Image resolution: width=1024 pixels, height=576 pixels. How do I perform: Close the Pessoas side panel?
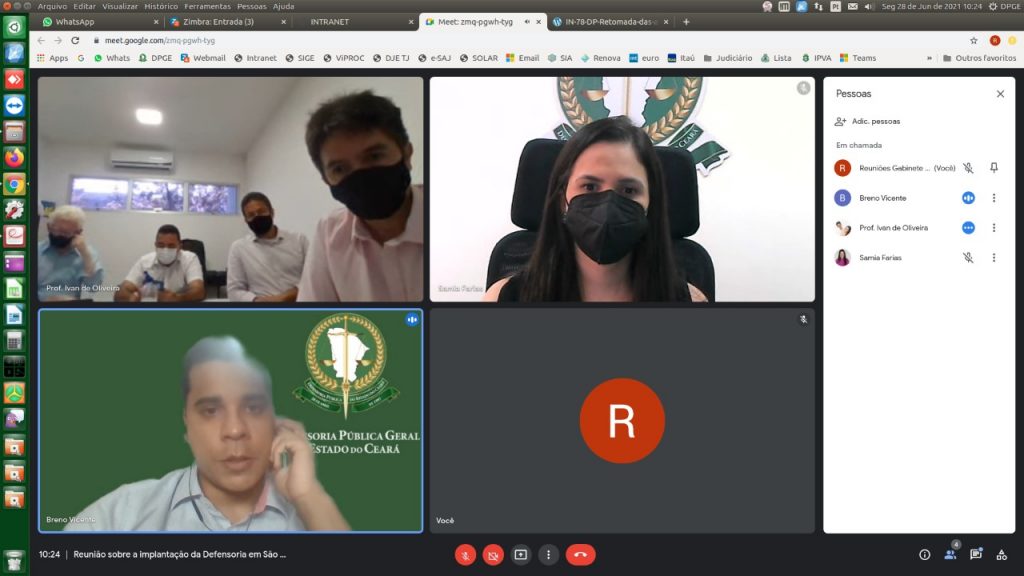click(x=1000, y=94)
